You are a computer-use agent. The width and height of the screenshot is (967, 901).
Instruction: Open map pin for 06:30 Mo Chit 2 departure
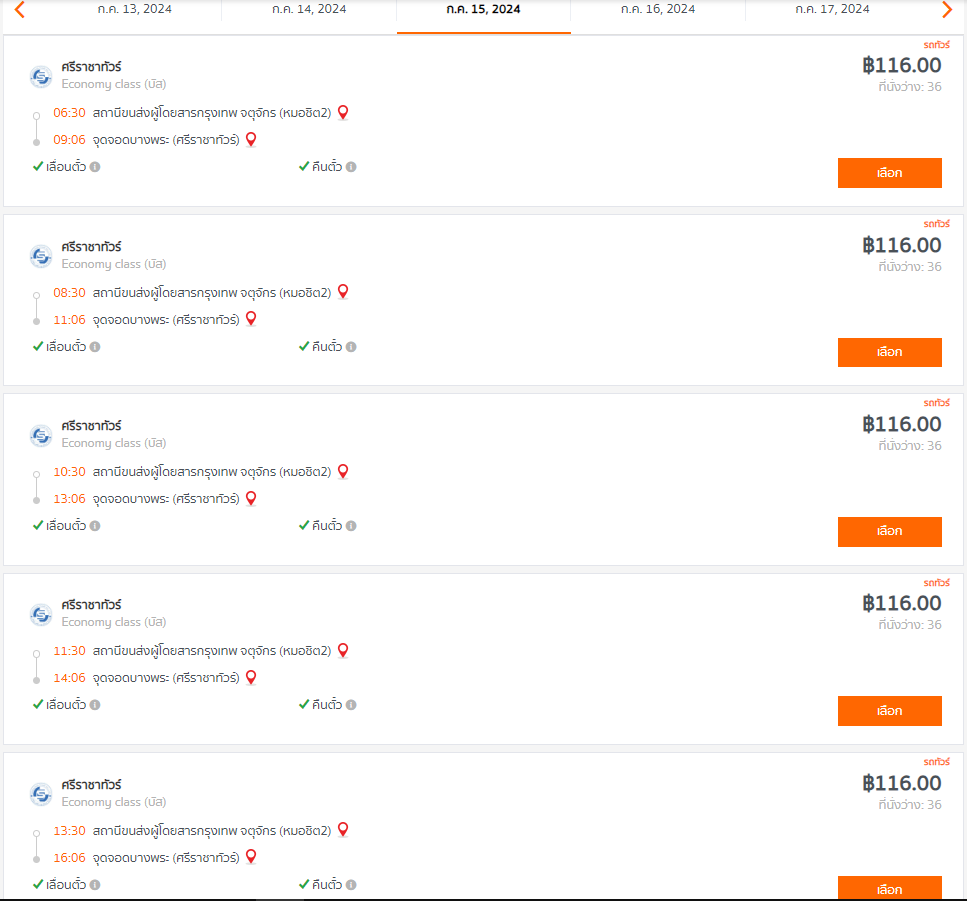343,112
